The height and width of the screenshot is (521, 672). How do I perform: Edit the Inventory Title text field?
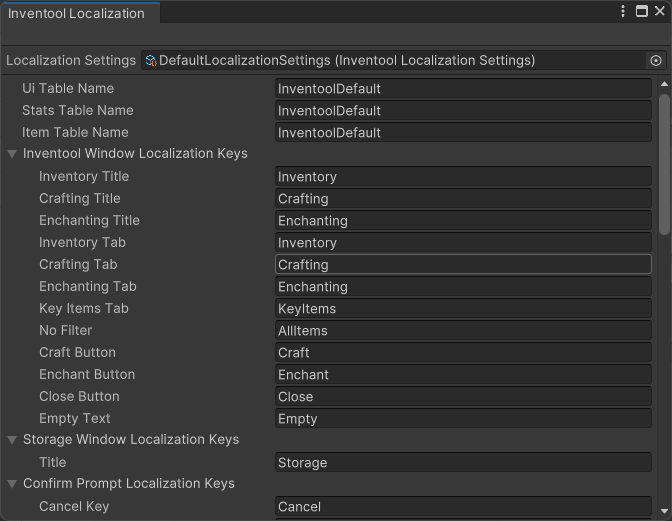pos(463,177)
